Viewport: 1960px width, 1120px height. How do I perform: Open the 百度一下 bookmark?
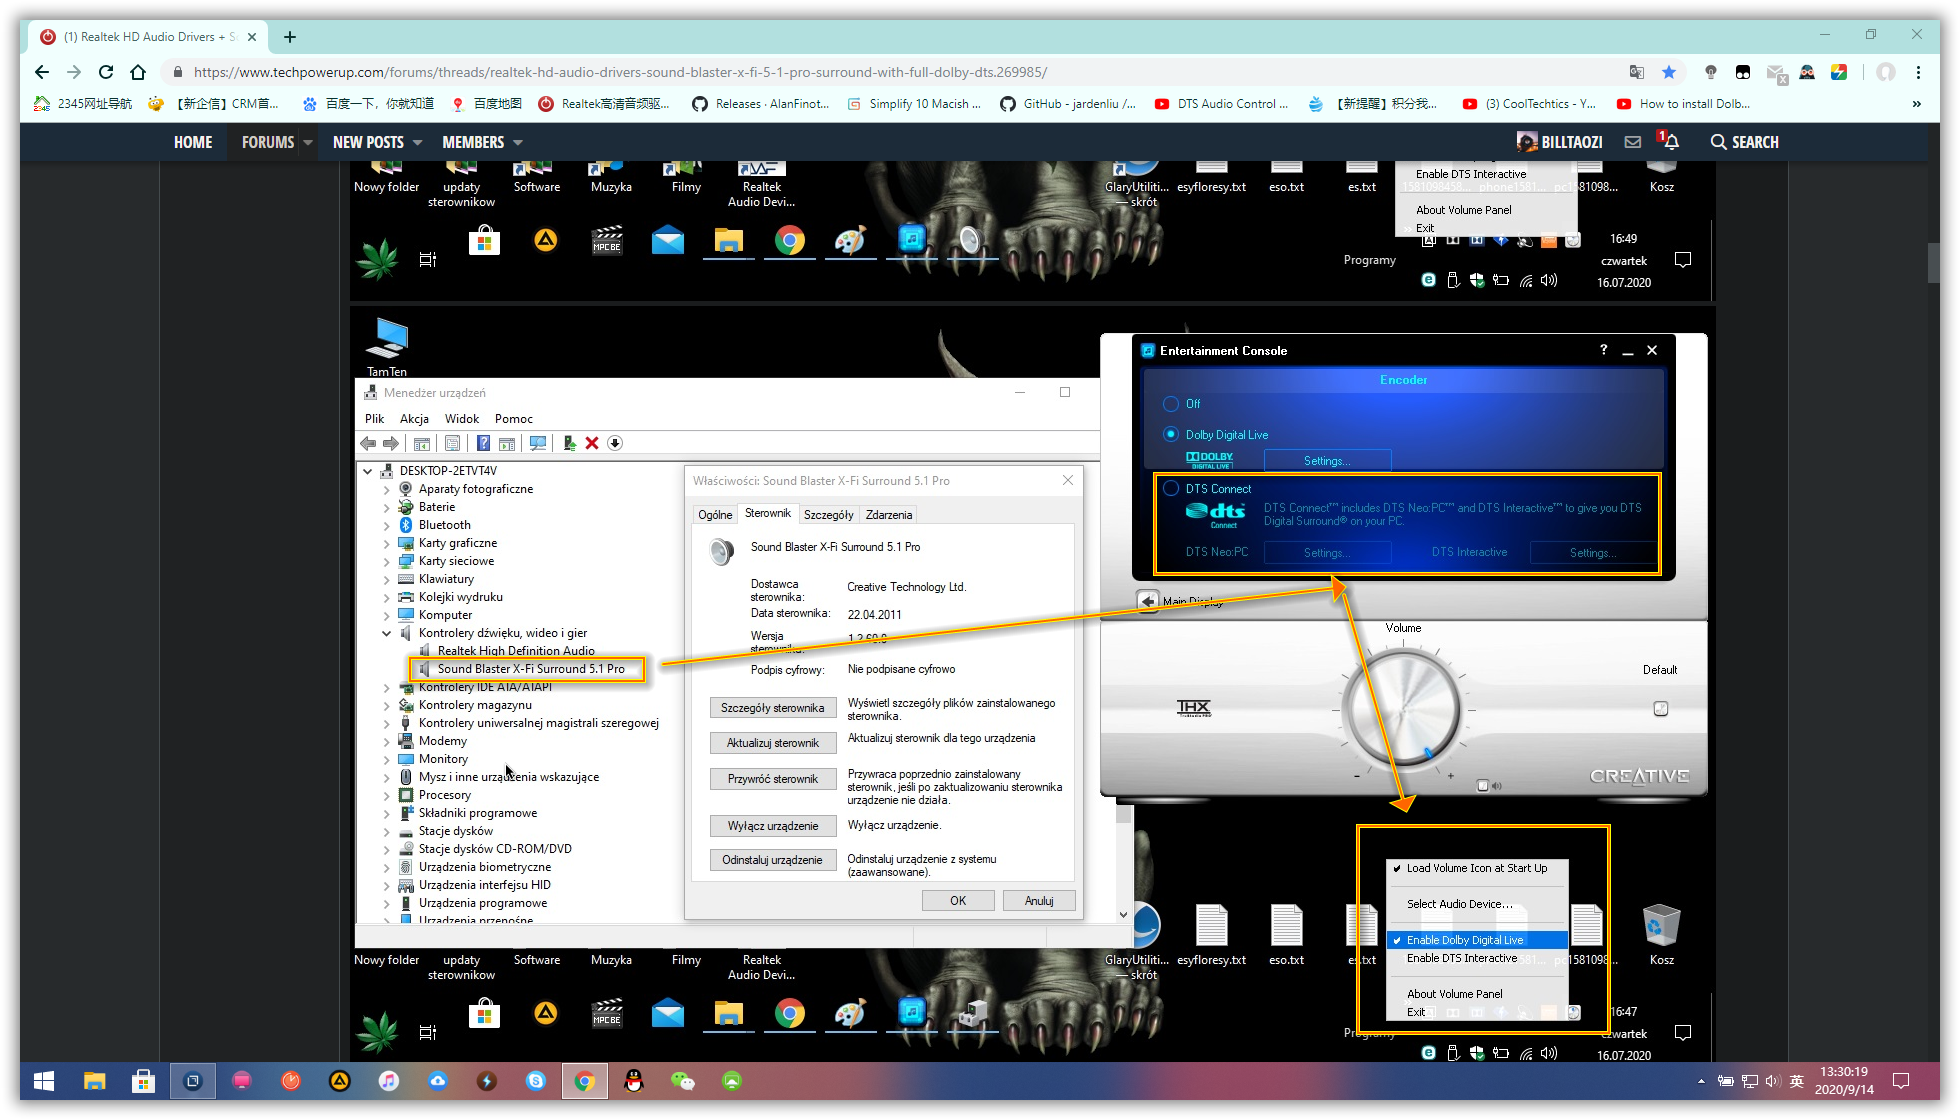coord(368,104)
